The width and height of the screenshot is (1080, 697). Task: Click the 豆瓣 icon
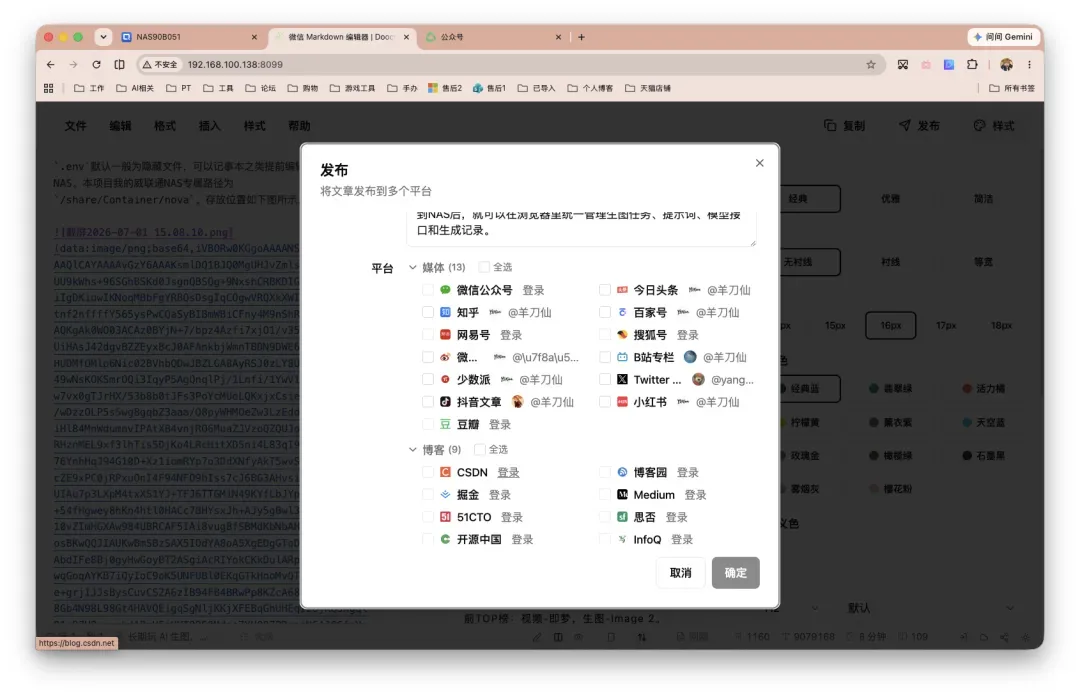[x=446, y=424]
